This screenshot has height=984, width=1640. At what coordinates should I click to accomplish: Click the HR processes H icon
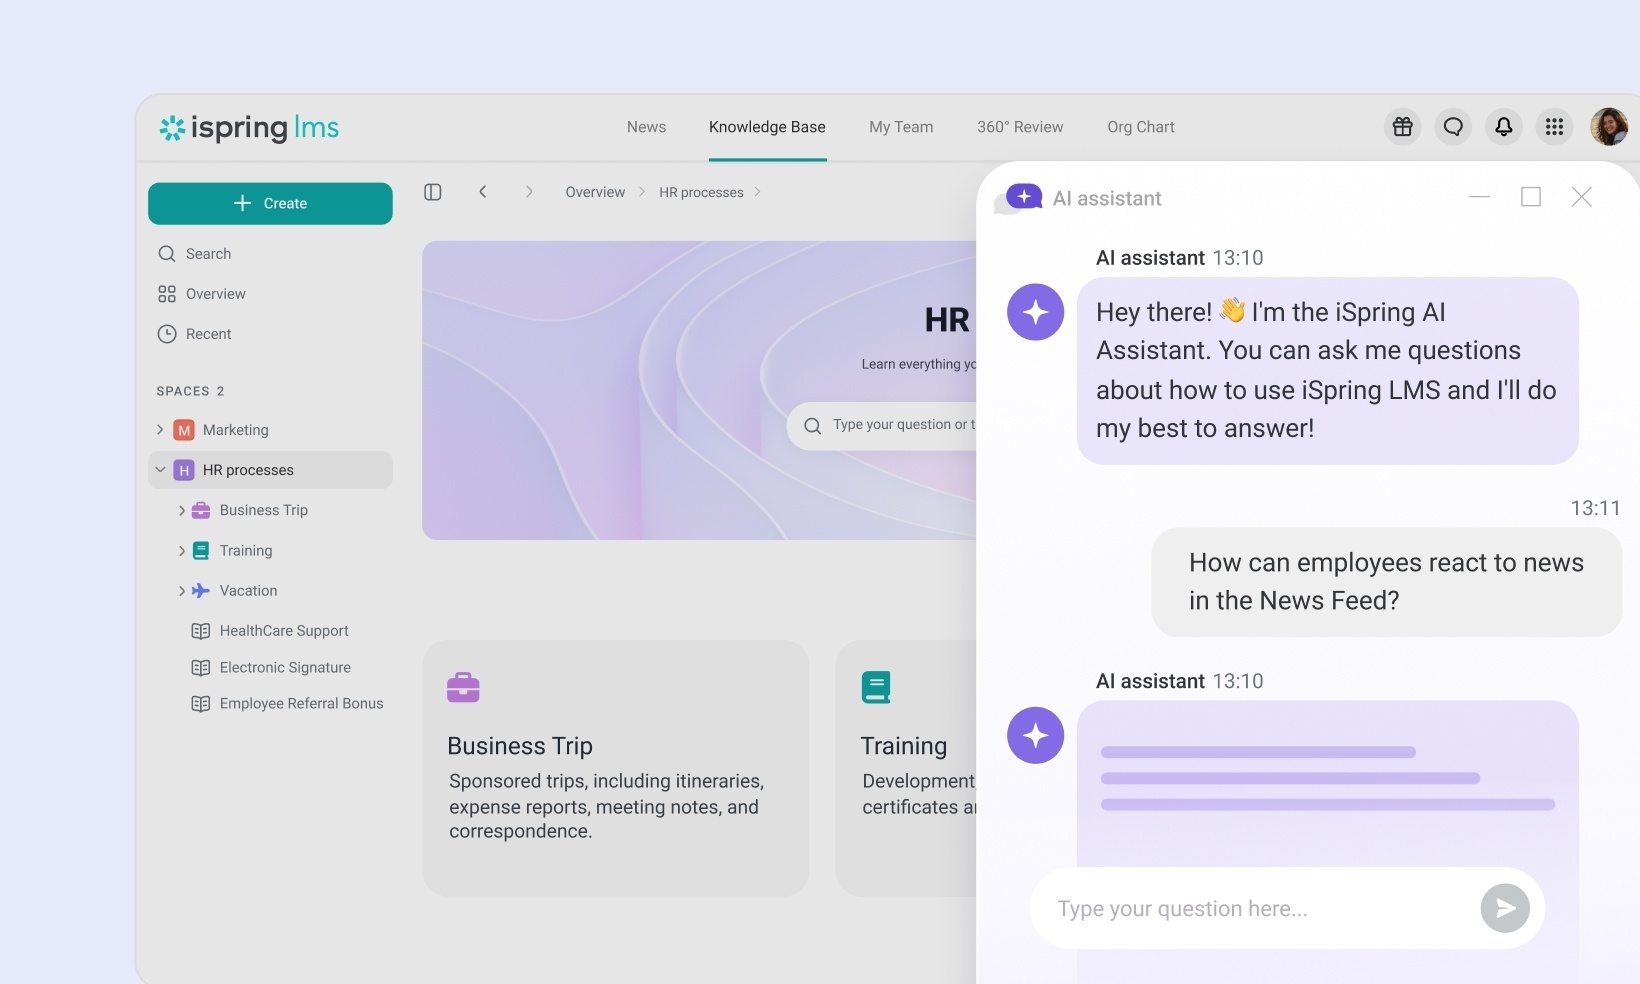click(184, 470)
